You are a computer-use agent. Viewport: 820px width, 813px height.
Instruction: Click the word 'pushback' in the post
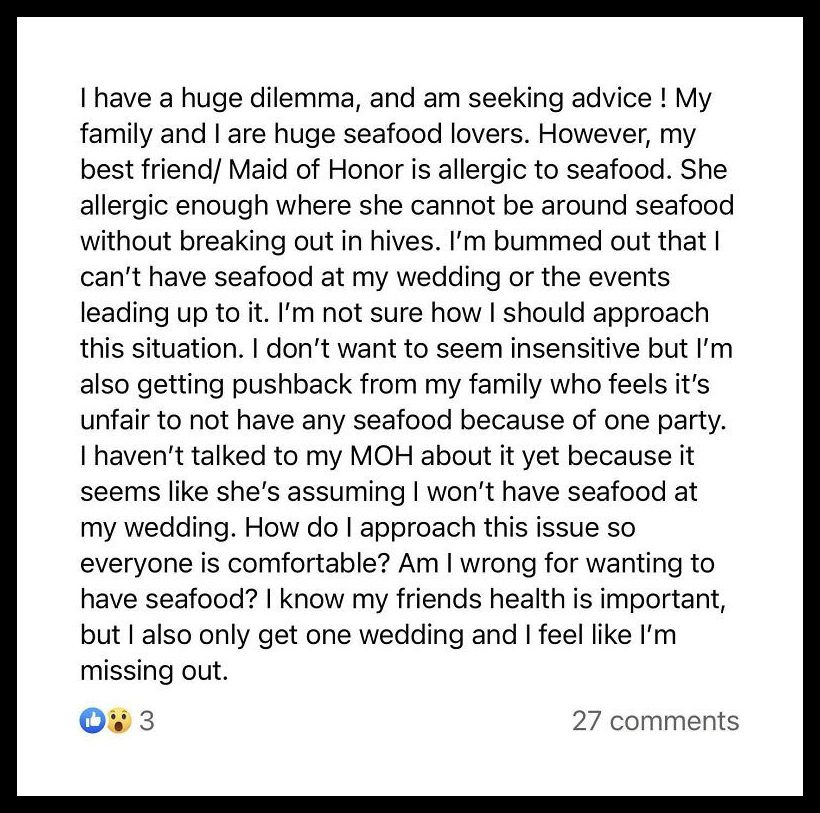(291, 385)
